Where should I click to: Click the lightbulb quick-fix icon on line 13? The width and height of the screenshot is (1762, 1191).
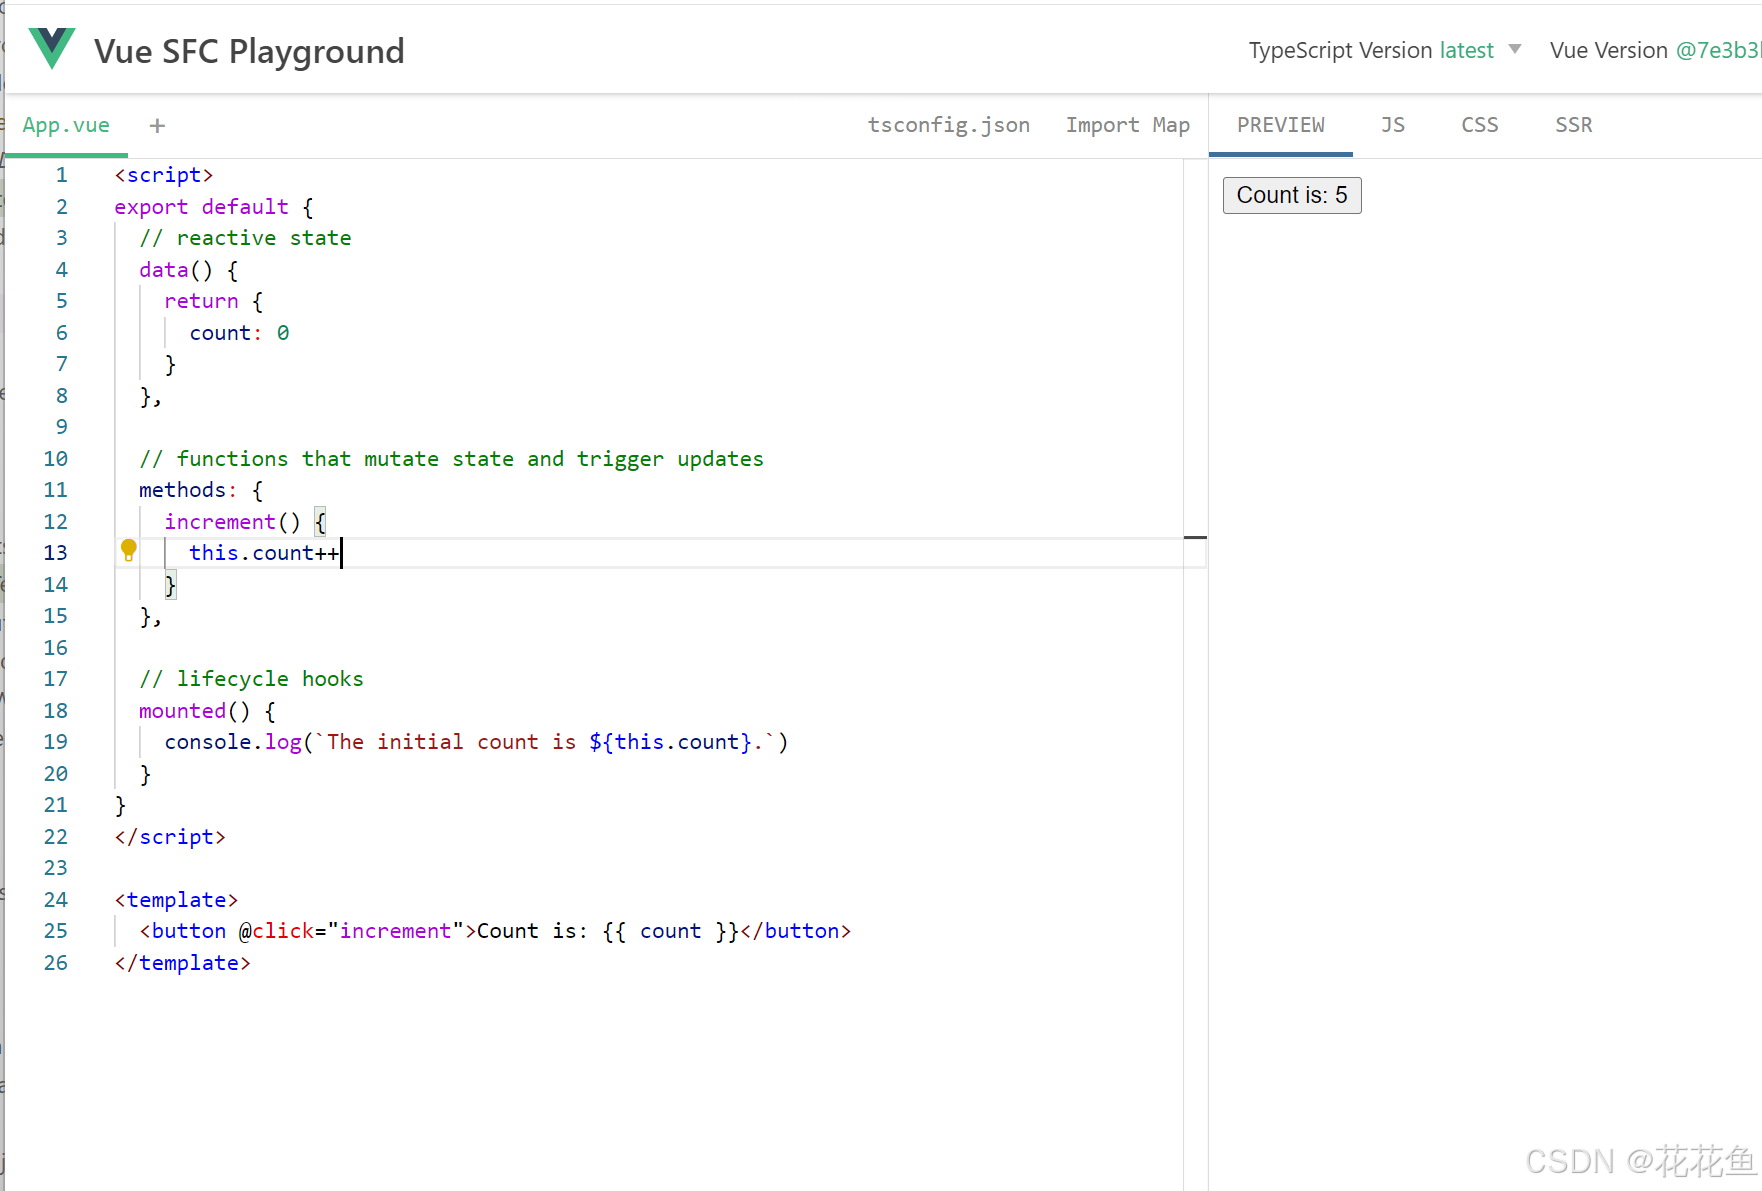(129, 550)
